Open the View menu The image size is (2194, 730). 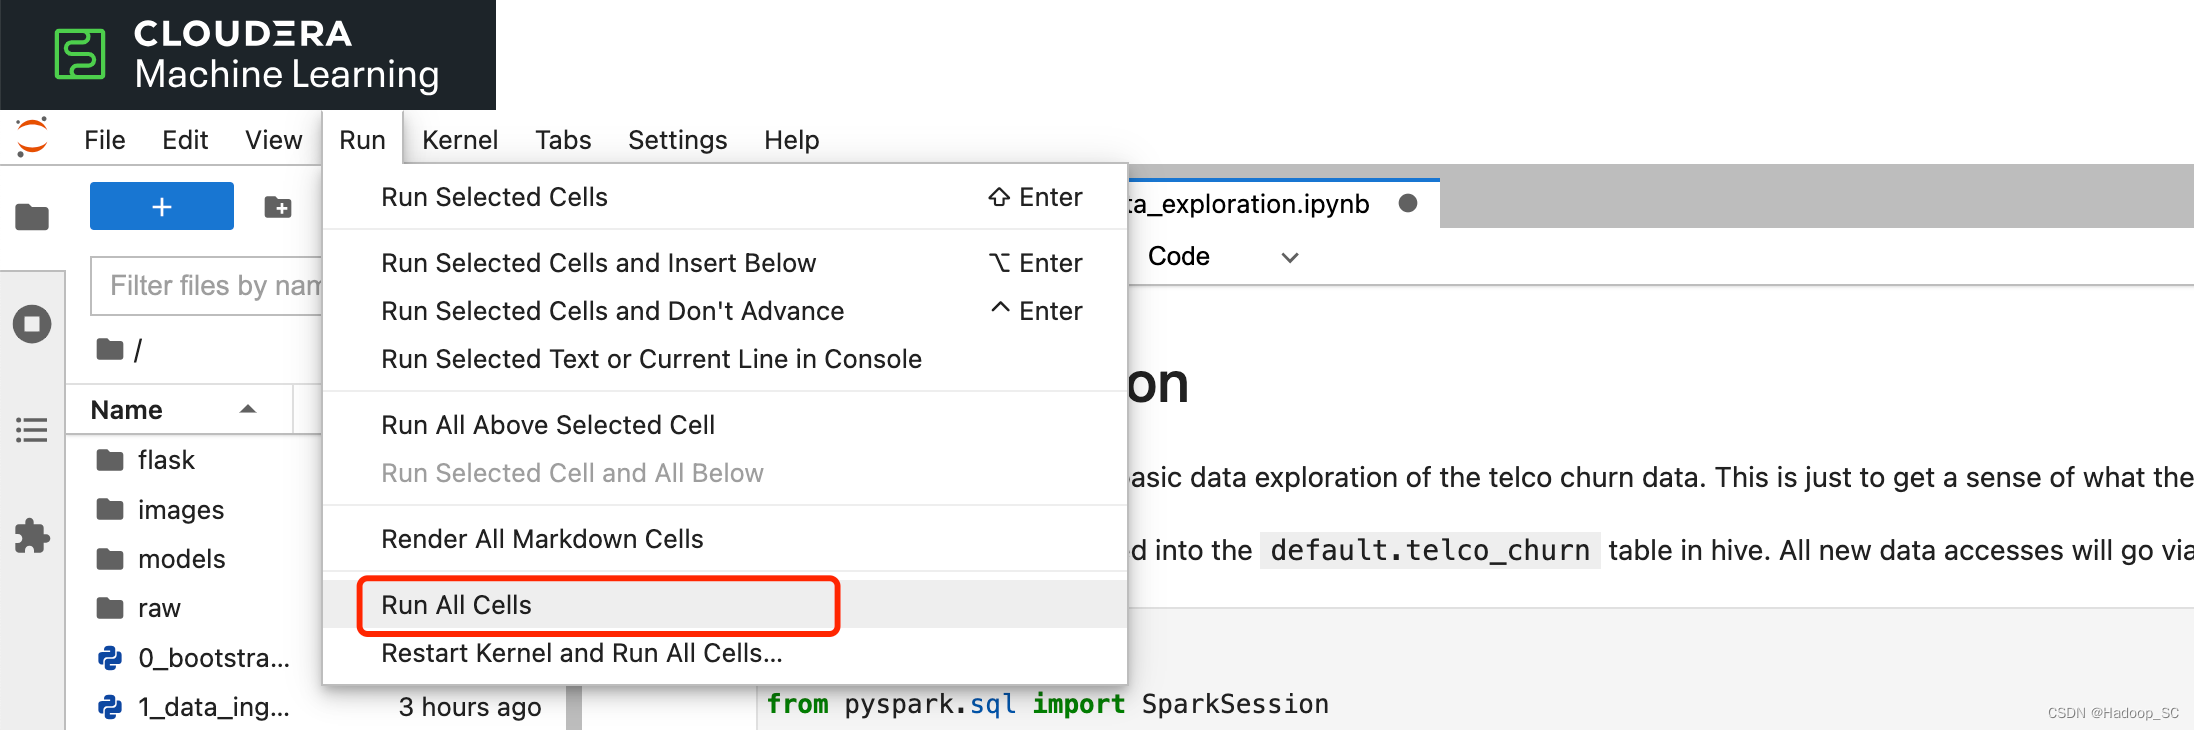point(274,140)
